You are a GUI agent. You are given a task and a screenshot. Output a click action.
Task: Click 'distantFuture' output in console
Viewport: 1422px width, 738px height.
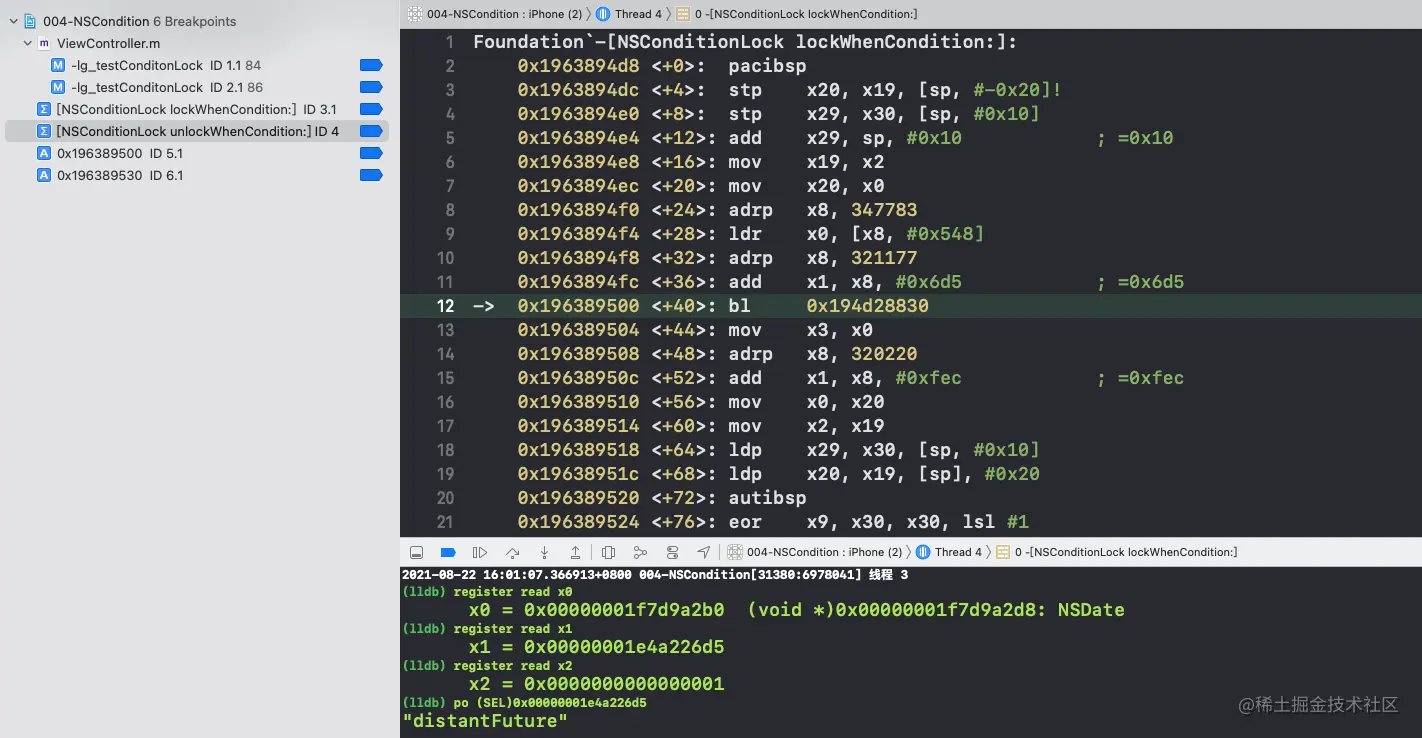click(485, 721)
